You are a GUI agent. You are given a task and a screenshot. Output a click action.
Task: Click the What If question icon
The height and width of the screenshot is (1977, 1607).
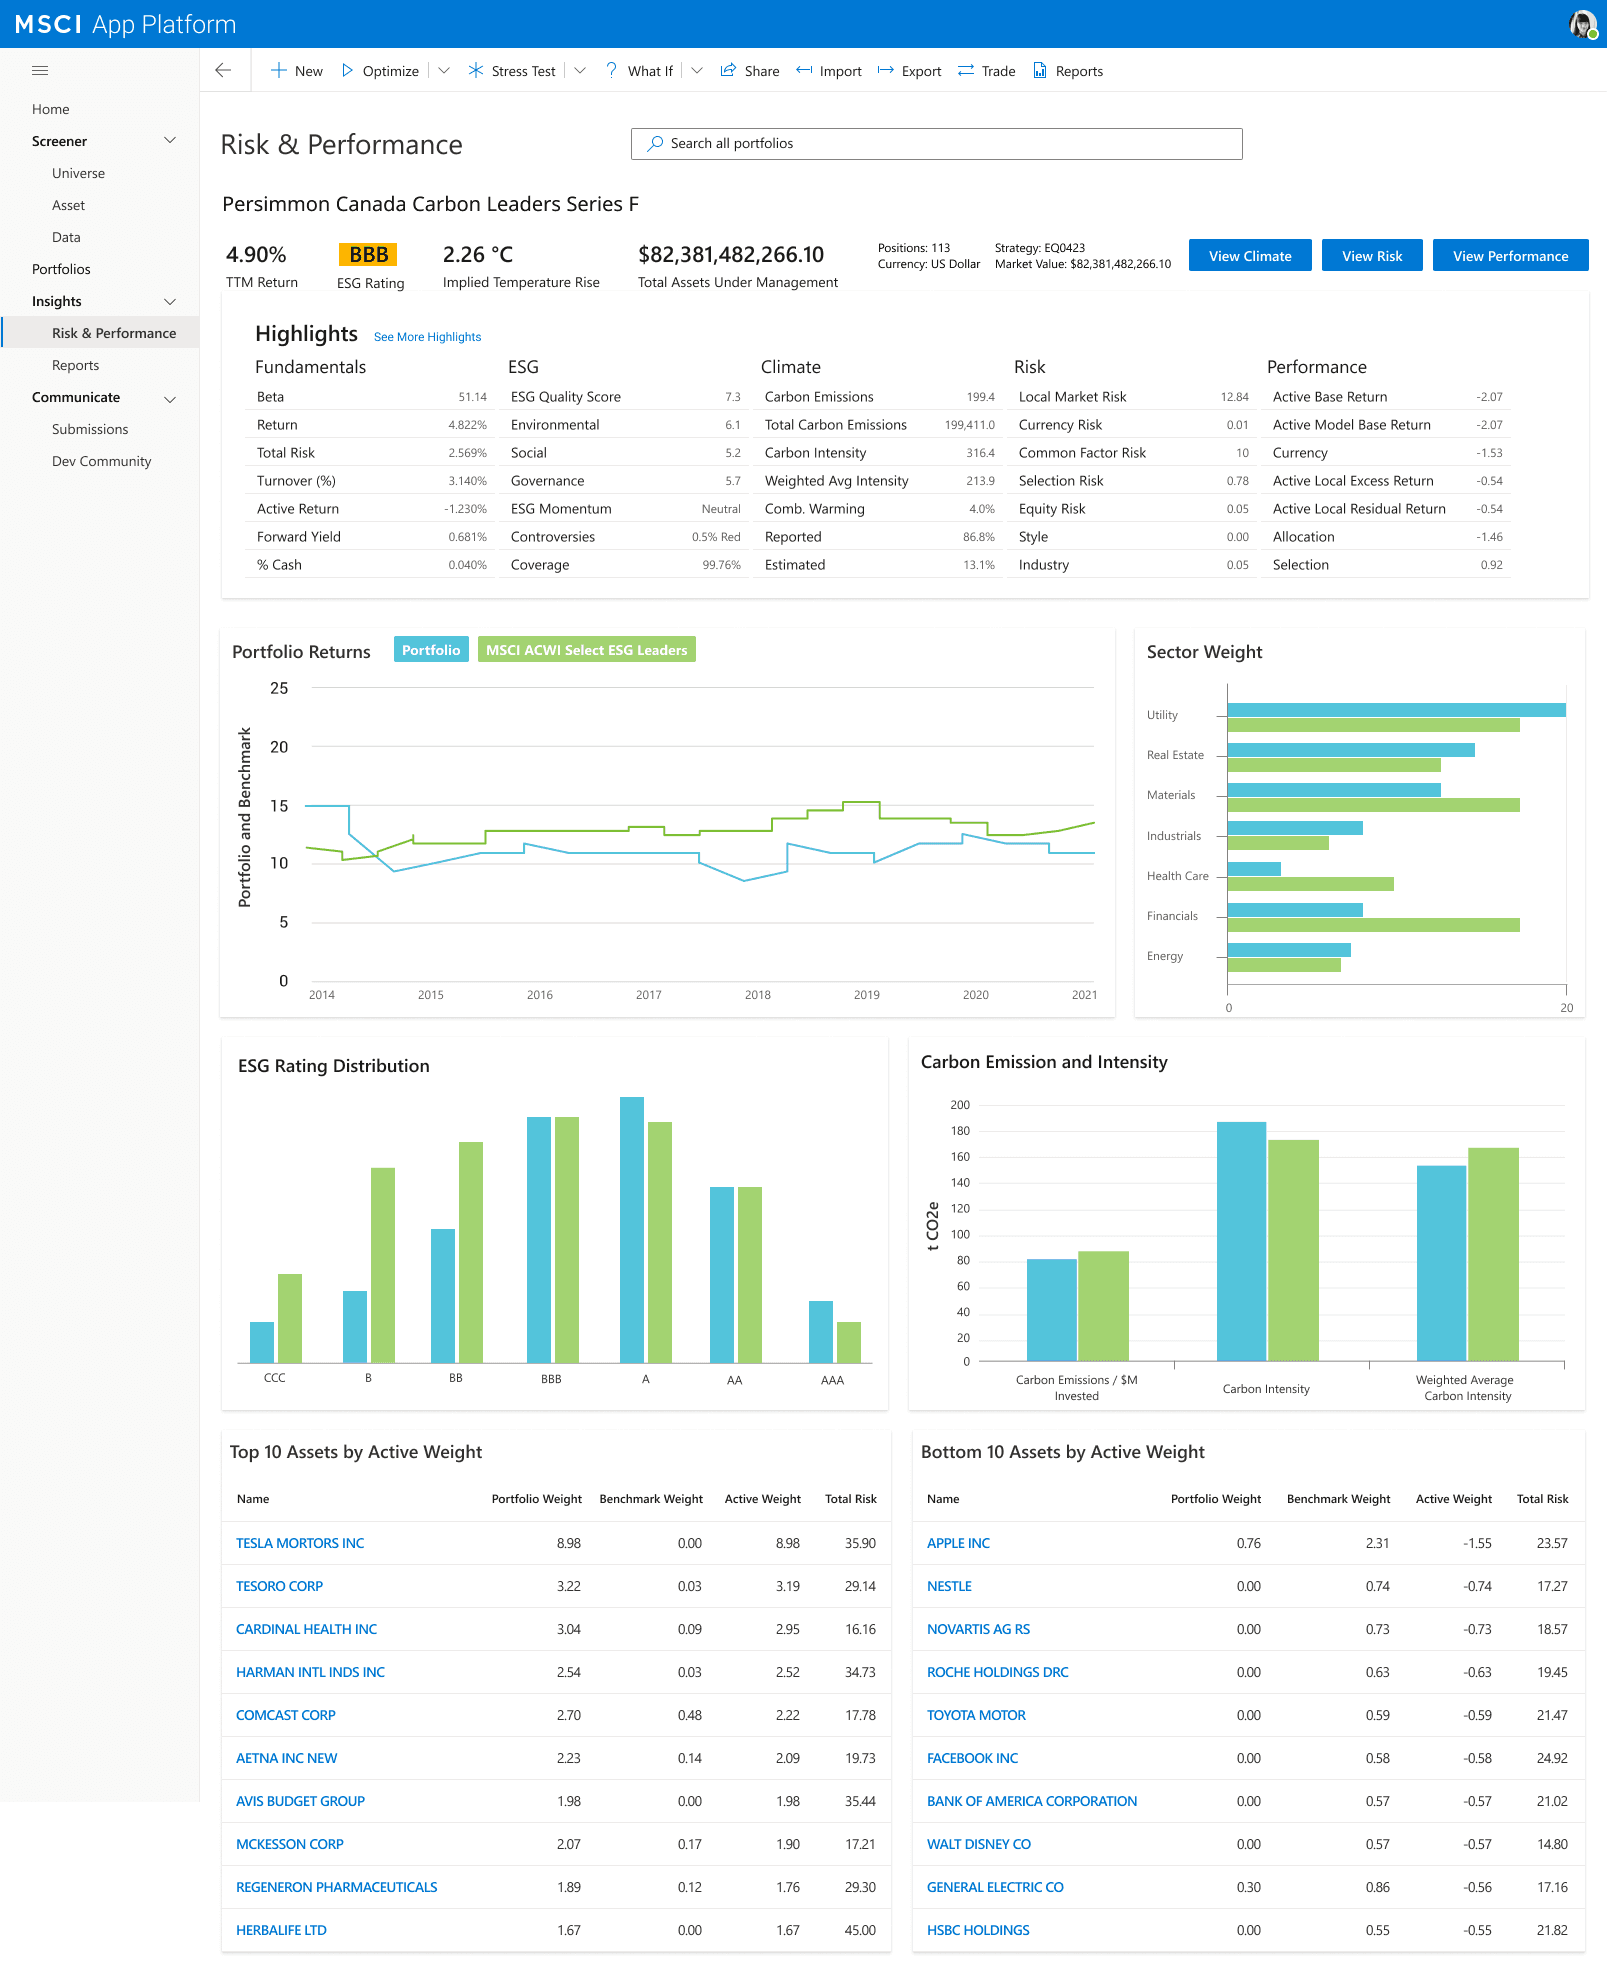tap(611, 70)
